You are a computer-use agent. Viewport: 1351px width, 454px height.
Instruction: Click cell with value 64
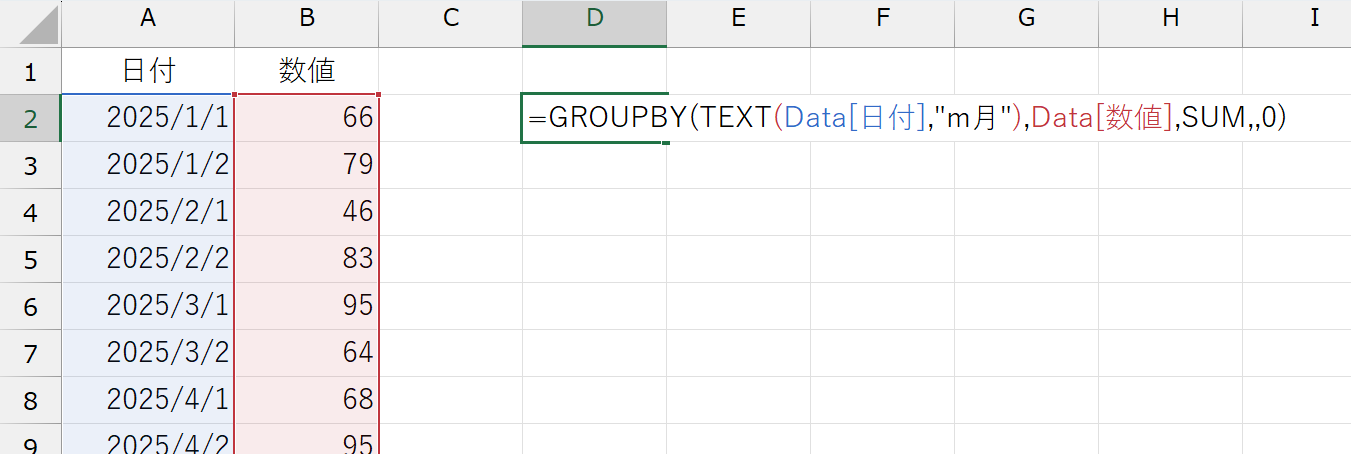306,353
